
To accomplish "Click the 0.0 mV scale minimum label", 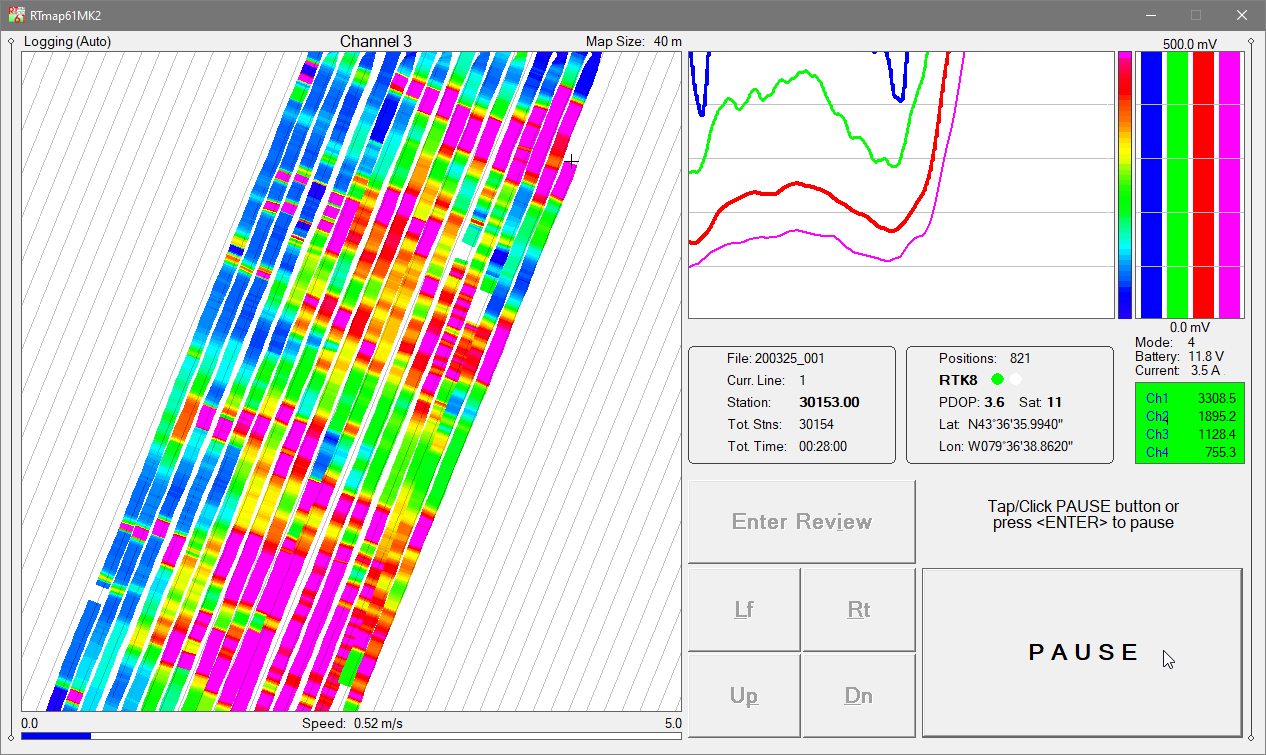I will pyautogui.click(x=1190, y=327).
